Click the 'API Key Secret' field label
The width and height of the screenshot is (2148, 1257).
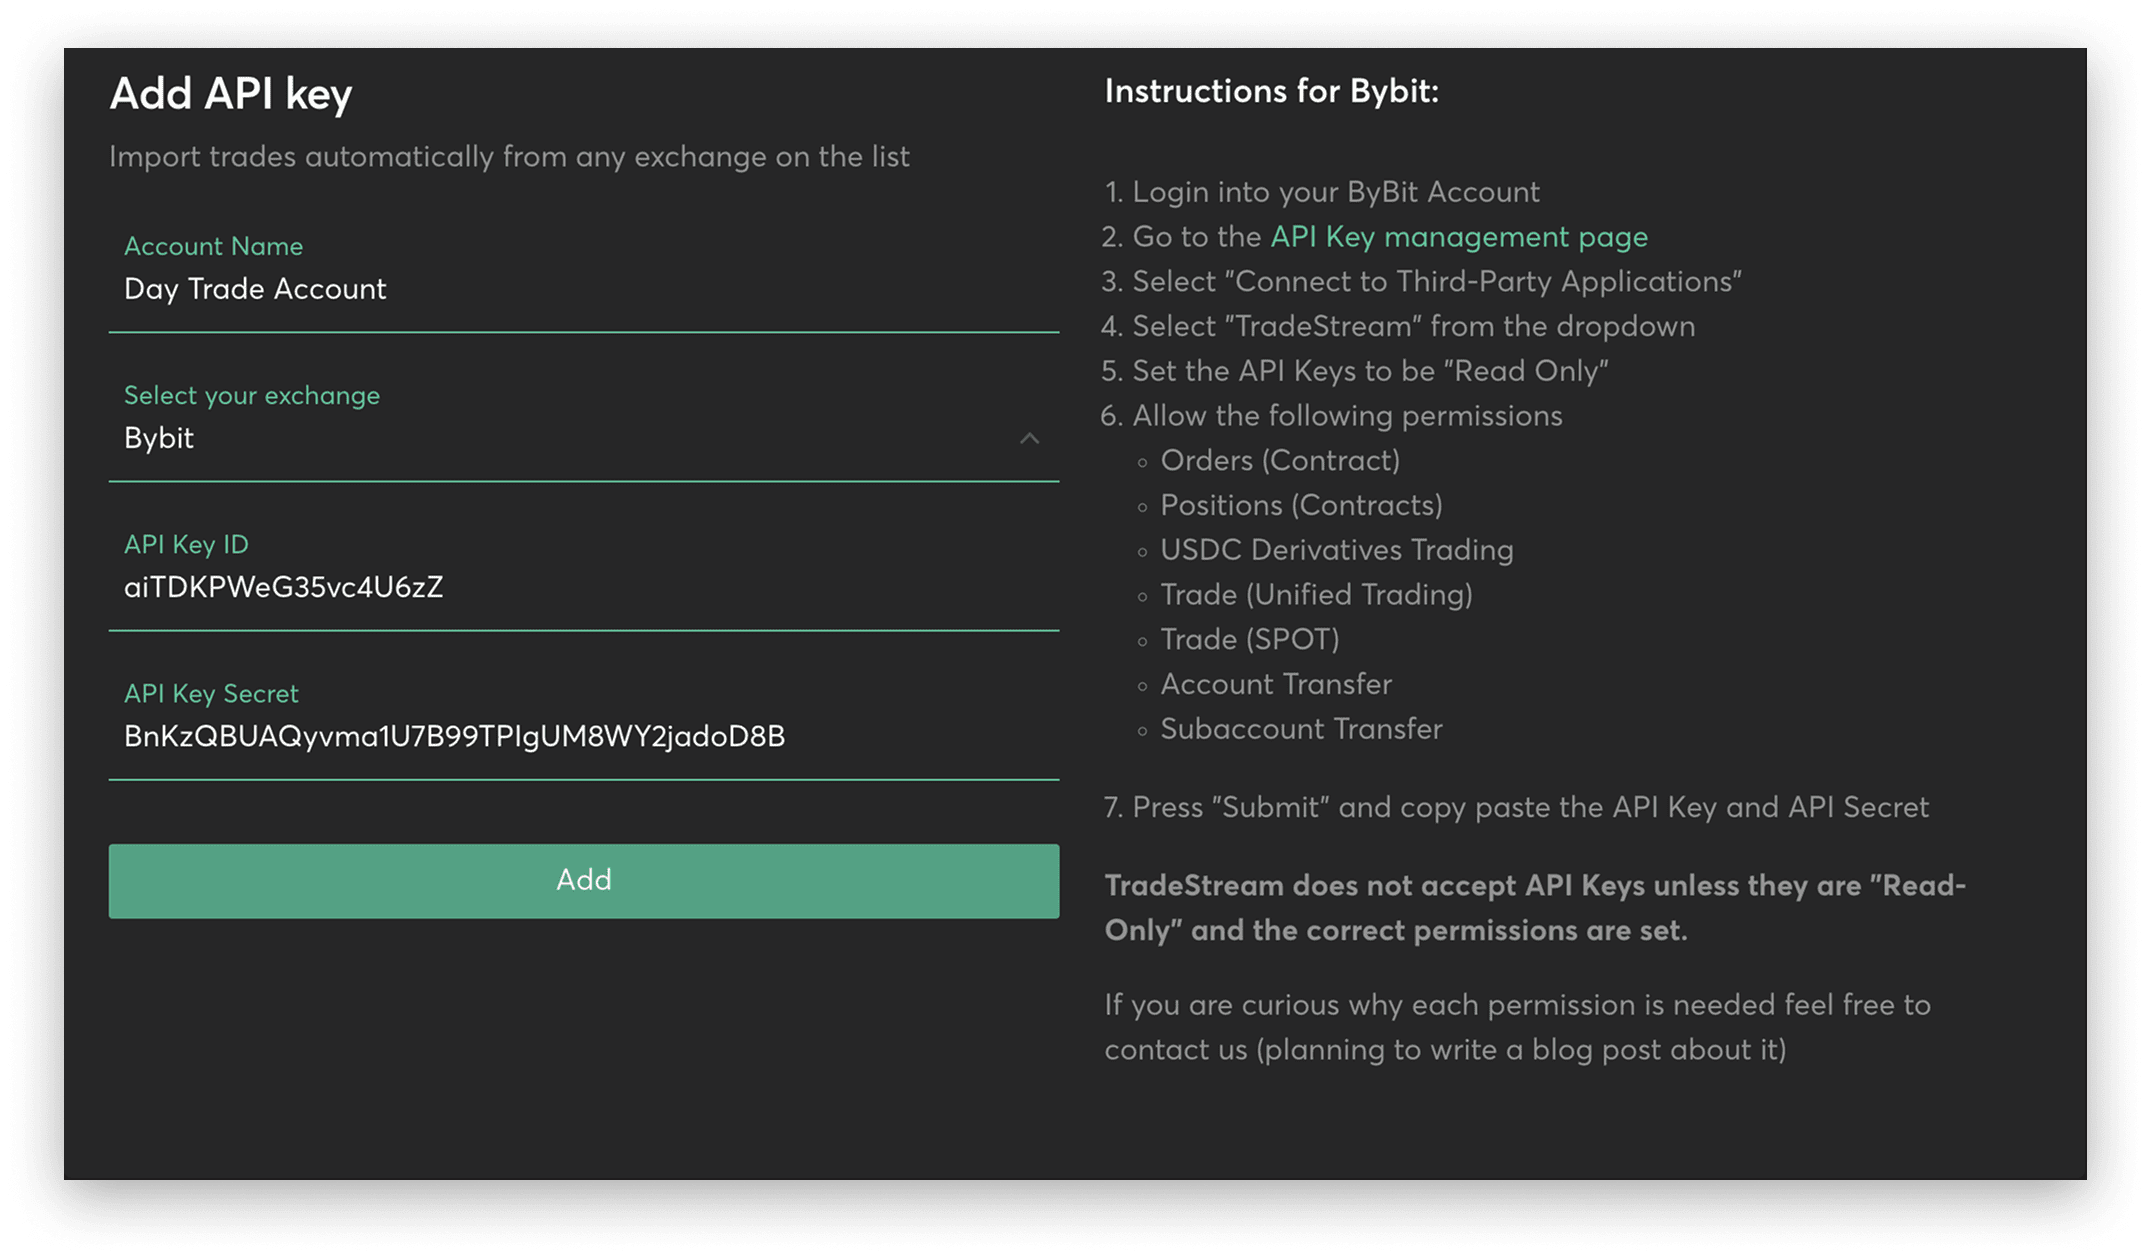(x=211, y=693)
